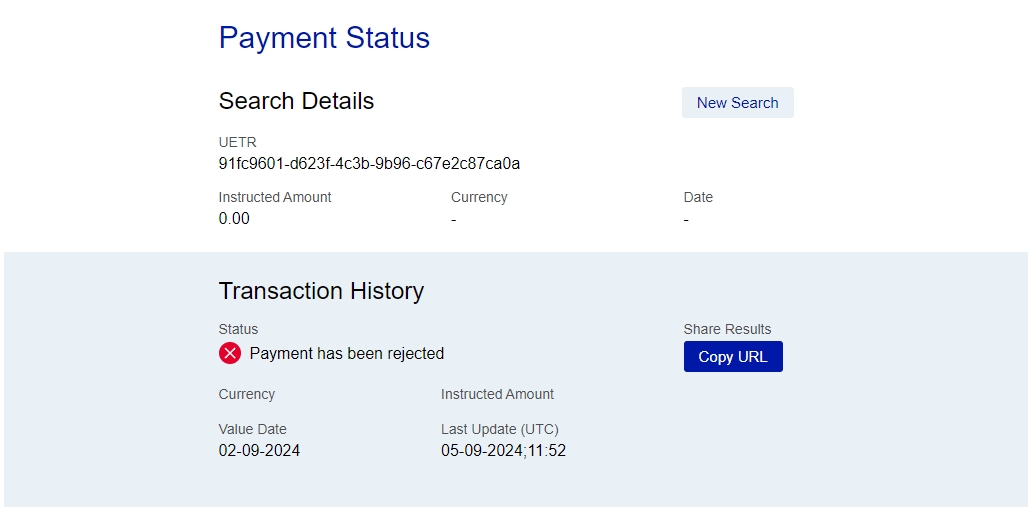Click the 'Payment has been rejected' message
The height and width of the screenshot is (512, 1033).
[346, 353]
